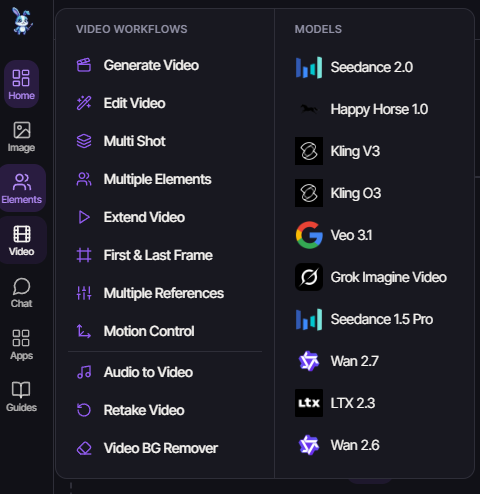Click the Multiple References sliders icon
Screen dimensions: 480x494
[84, 293]
